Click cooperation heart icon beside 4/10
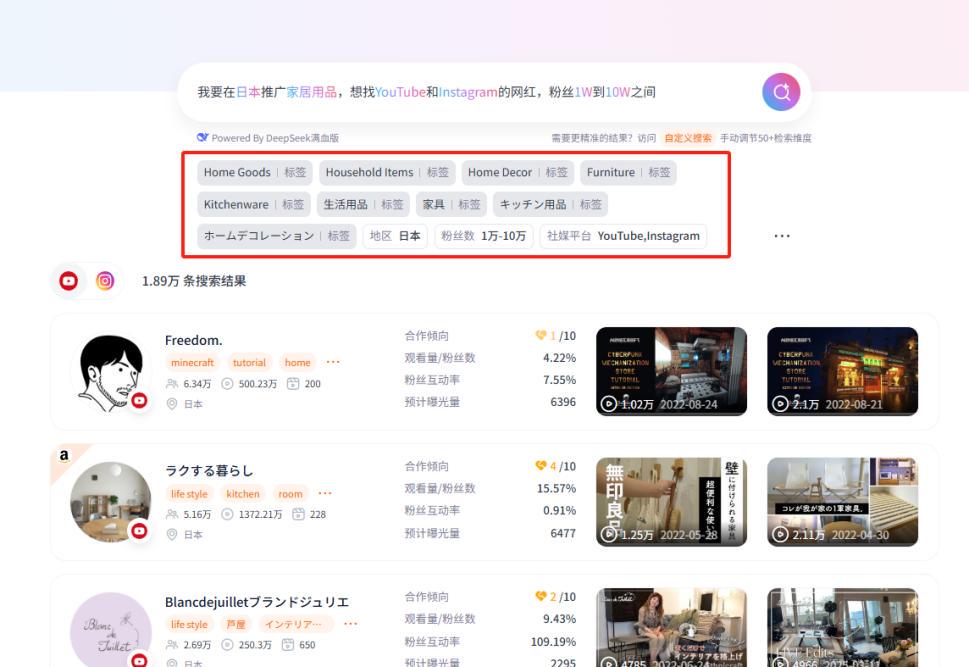The height and width of the screenshot is (667, 969). pos(541,465)
